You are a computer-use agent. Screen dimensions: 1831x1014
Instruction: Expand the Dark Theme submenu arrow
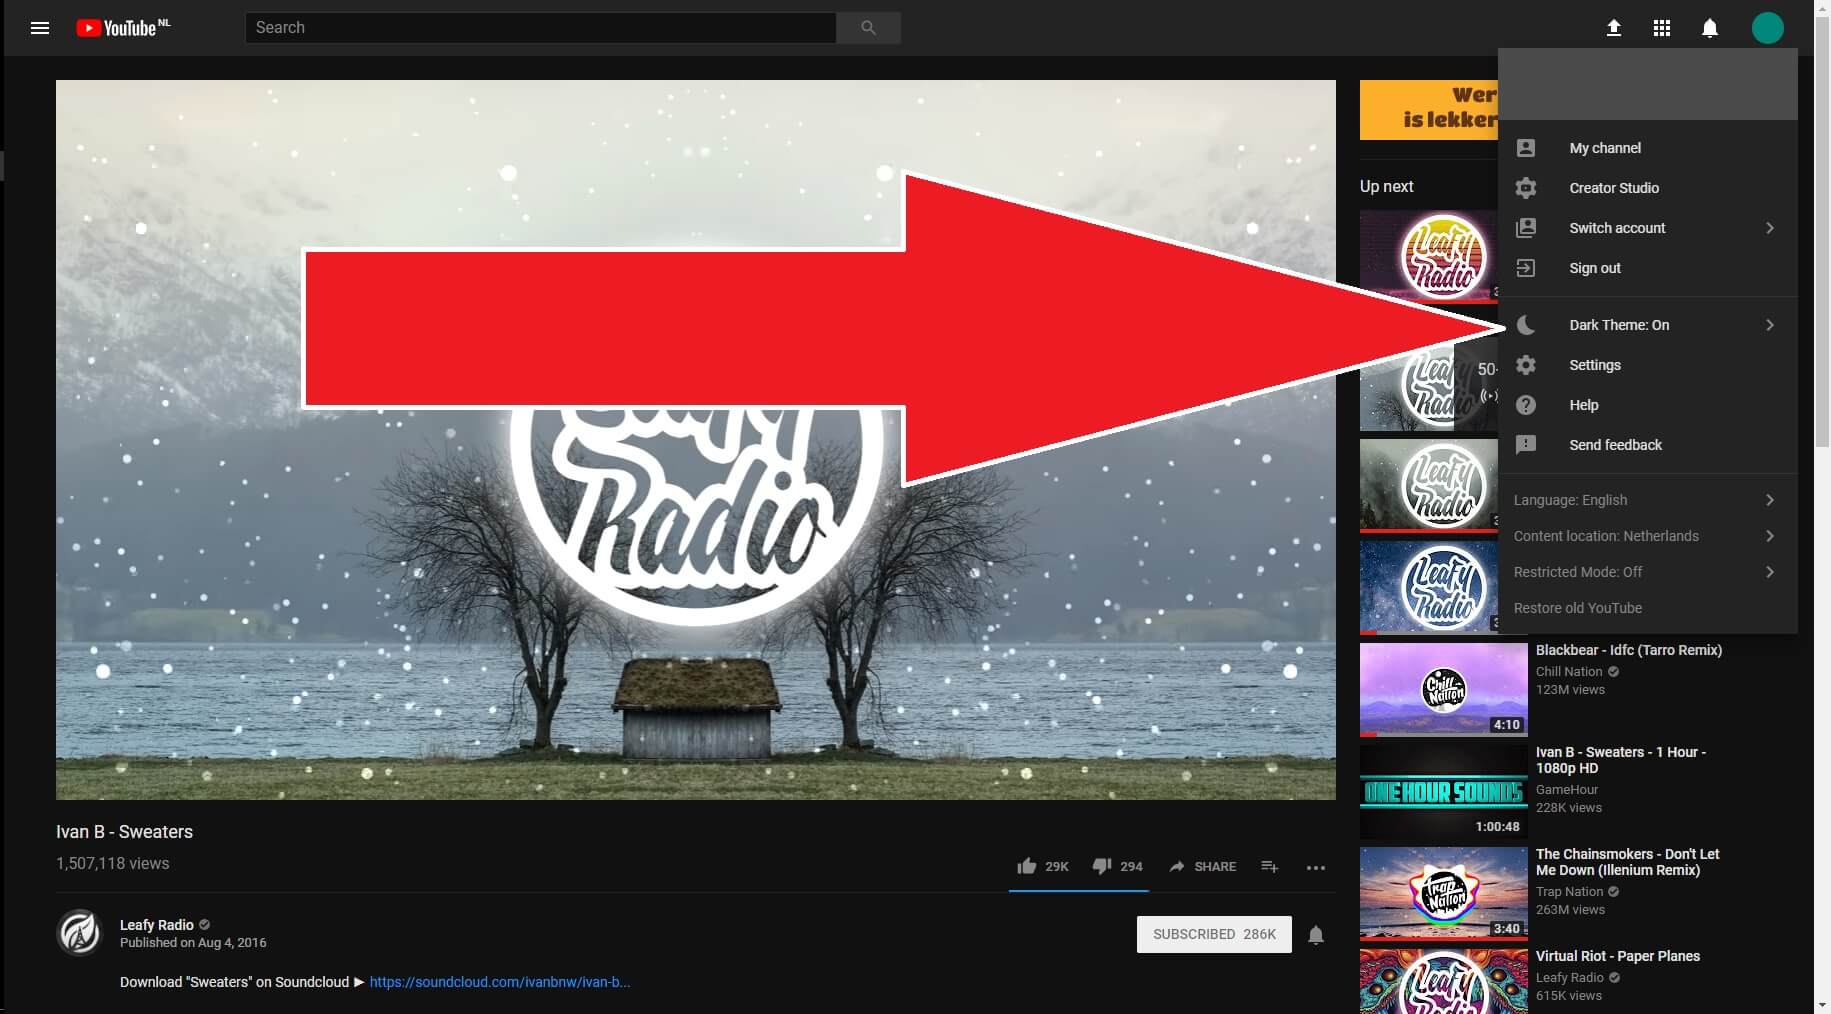[1770, 325]
